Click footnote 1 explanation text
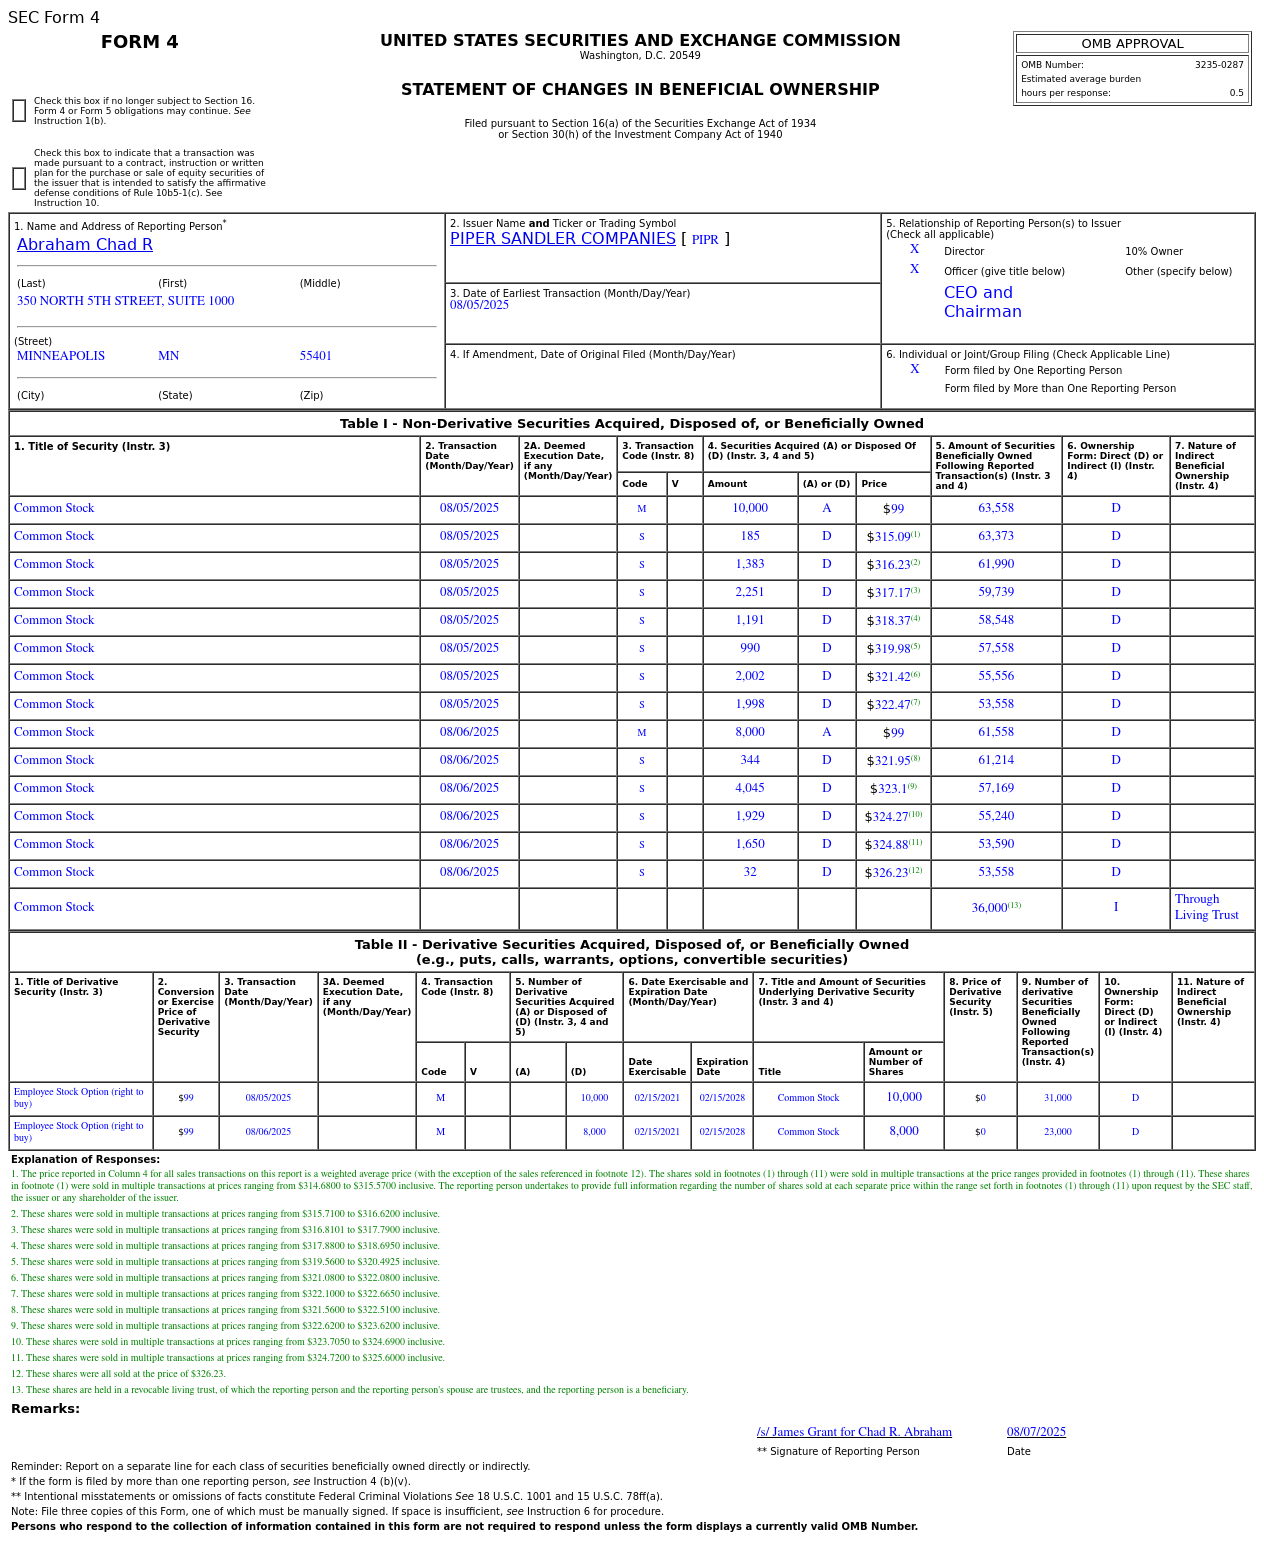Viewport: 1264px width, 1557px height. point(631,1186)
